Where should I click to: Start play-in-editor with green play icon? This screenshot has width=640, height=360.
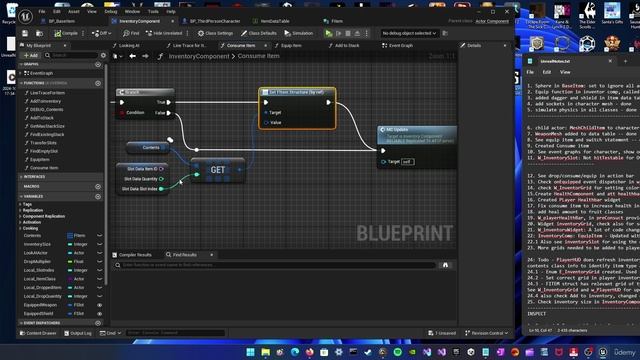(x=329, y=33)
